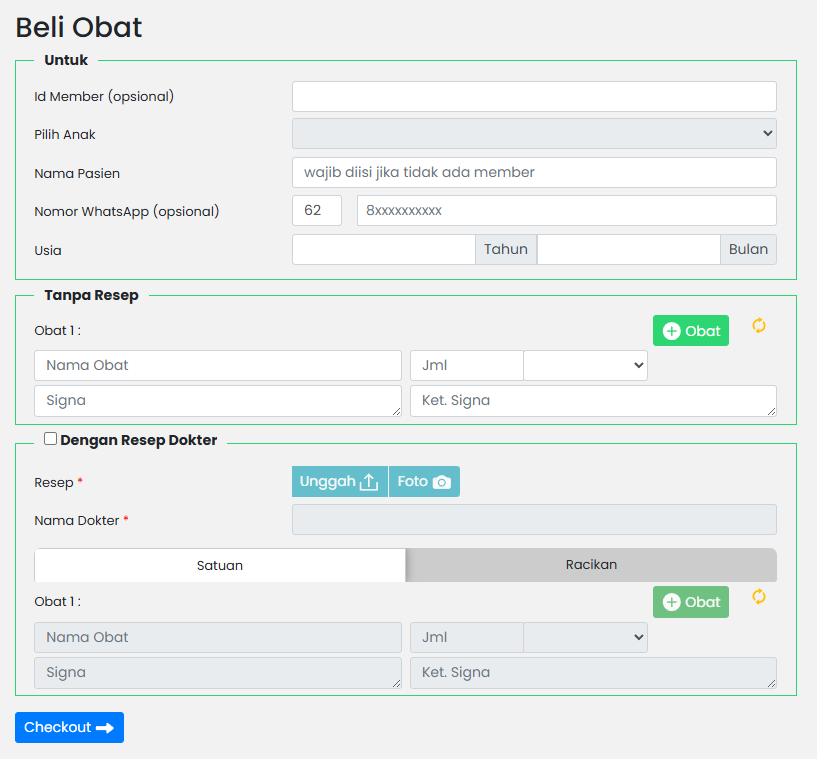Click the country code 62 field
The width and height of the screenshot is (817, 759).
[317, 211]
